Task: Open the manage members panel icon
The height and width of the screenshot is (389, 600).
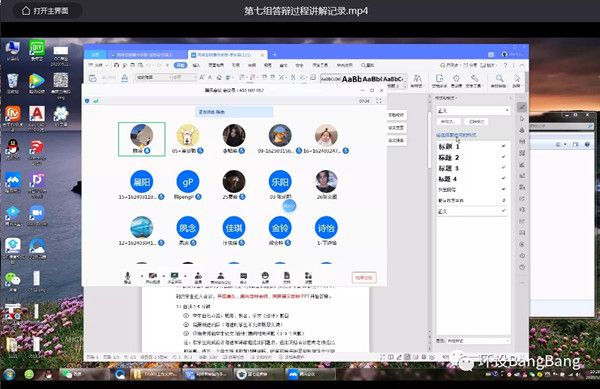Action: 220,278
